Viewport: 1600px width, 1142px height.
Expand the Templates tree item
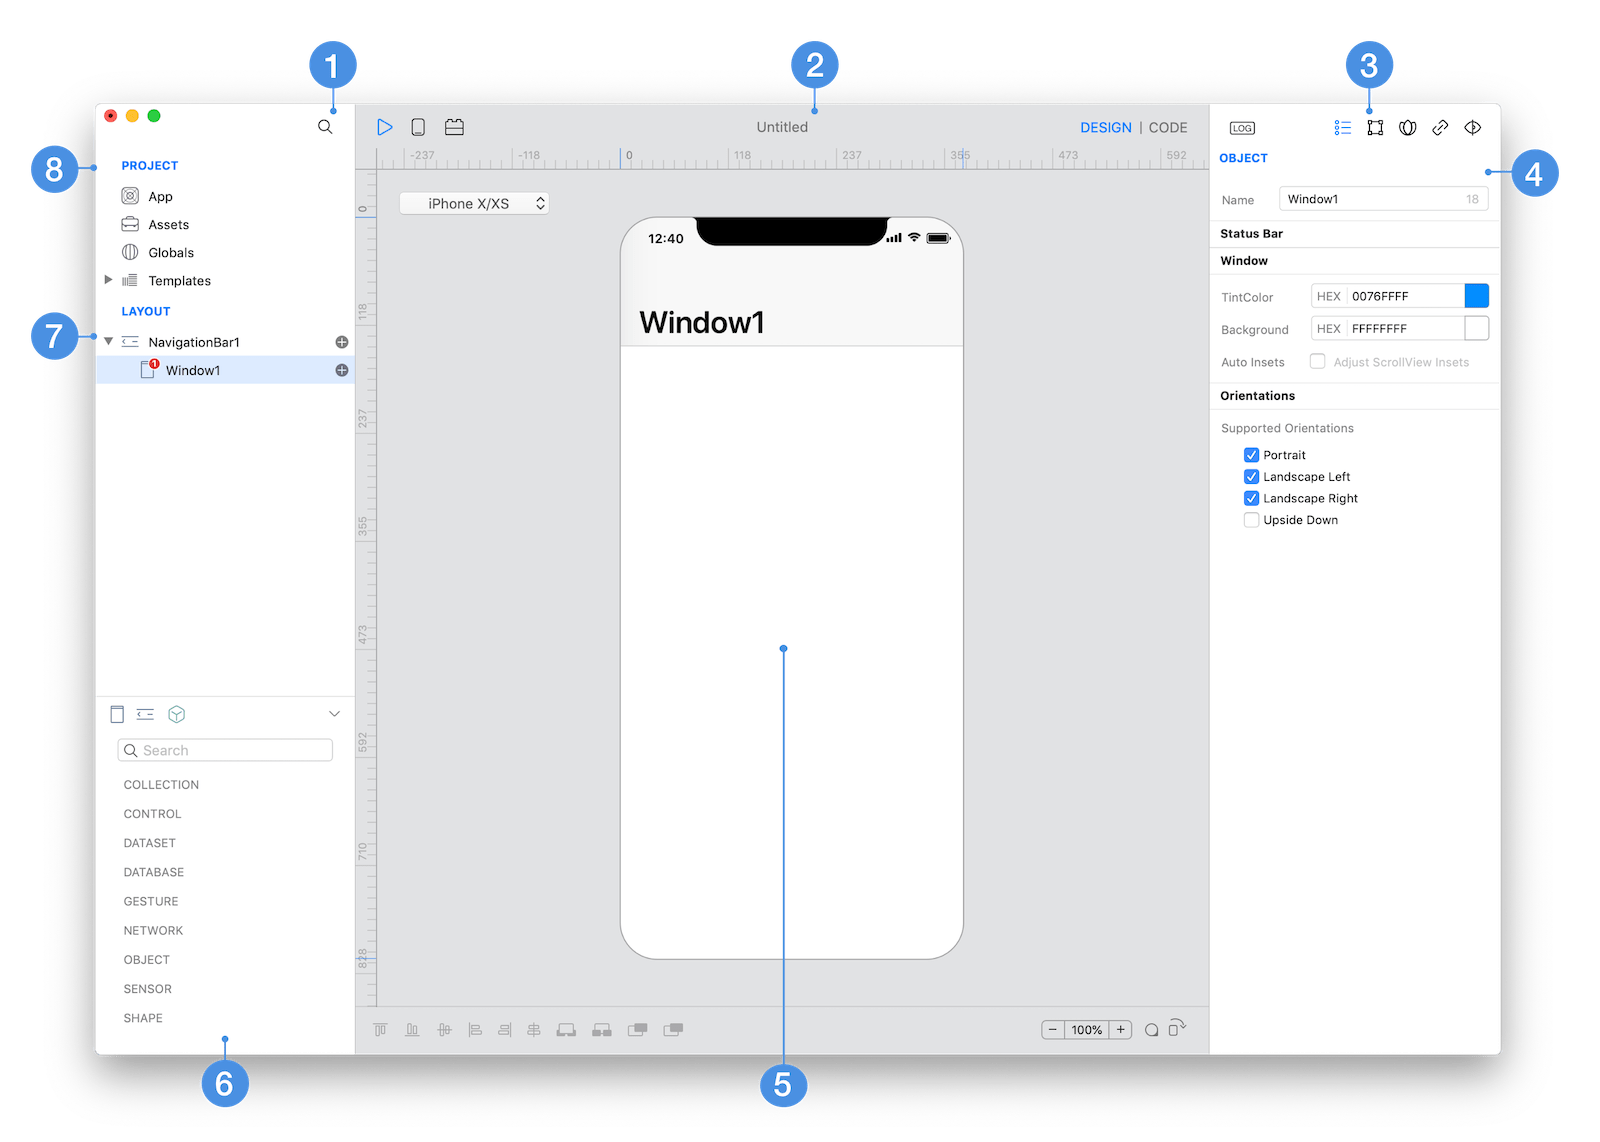pyautogui.click(x=108, y=280)
